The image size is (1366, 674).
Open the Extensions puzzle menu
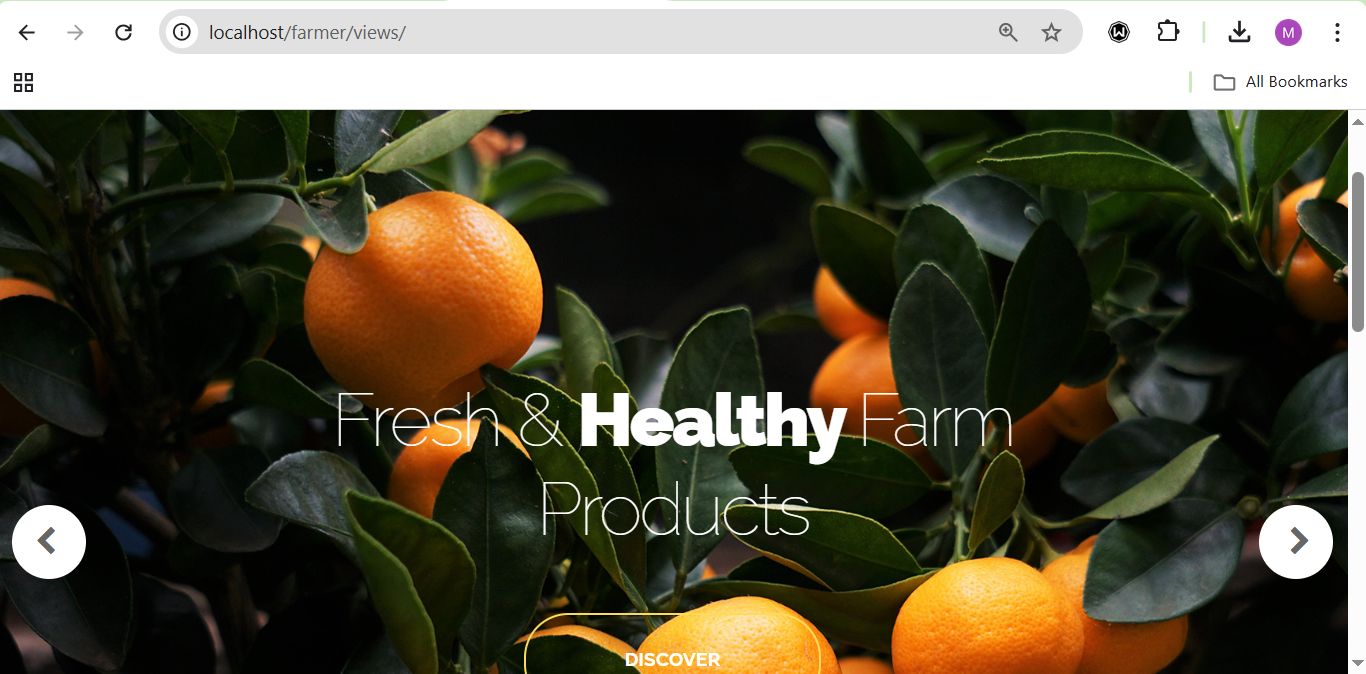1168,32
